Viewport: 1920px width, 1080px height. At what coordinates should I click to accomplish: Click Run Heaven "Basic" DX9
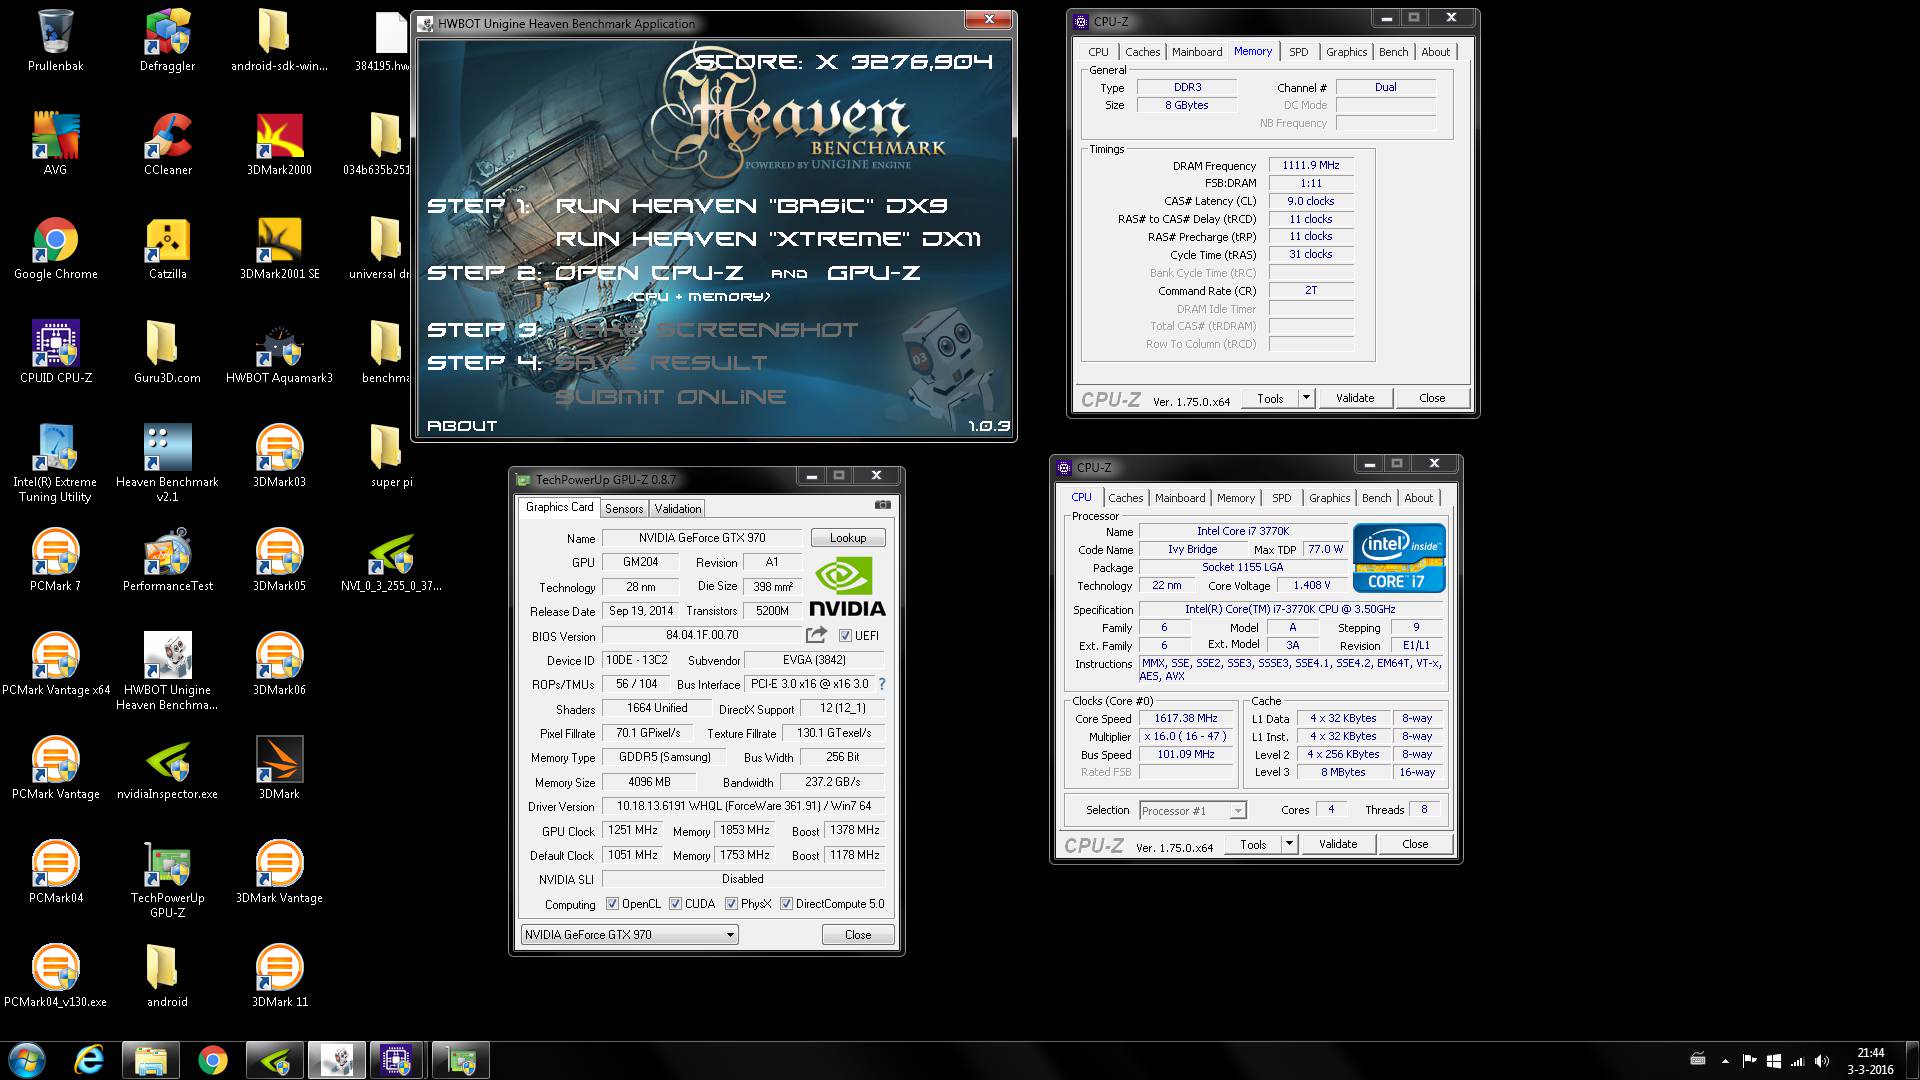click(751, 205)
